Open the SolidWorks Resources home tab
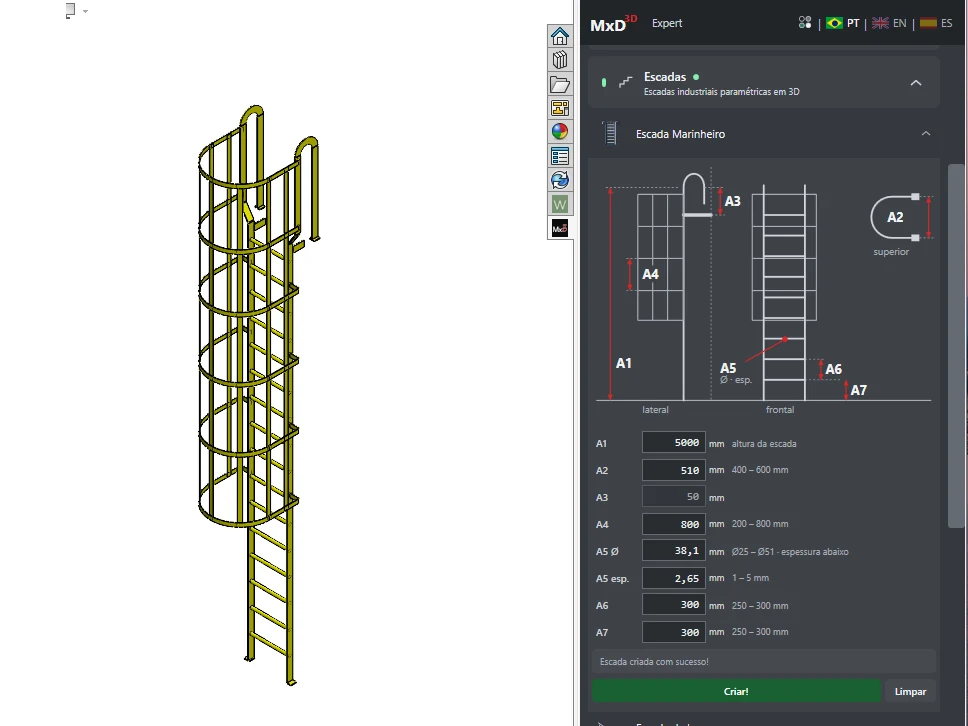Screen dimensions: 968x726 [x=560, y=36]
